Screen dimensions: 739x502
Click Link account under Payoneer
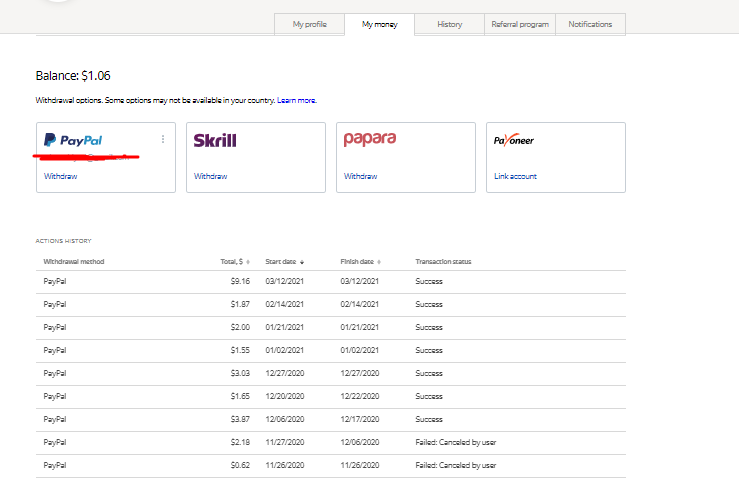[515, 176]
